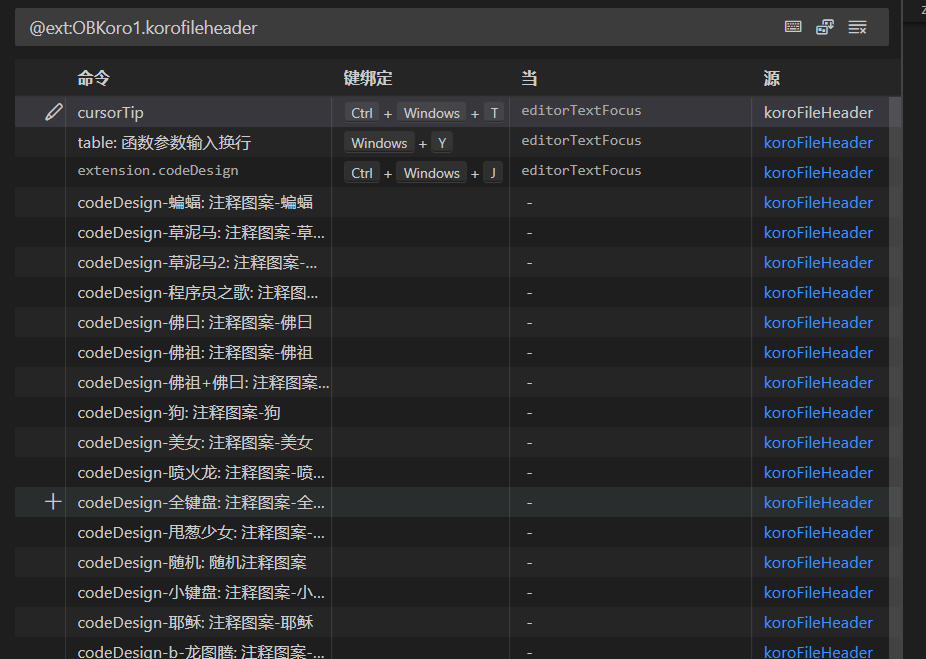The image size is (926, 659).
Task: Click the Record Keys keyboard icon
Action: coord(793,27)
